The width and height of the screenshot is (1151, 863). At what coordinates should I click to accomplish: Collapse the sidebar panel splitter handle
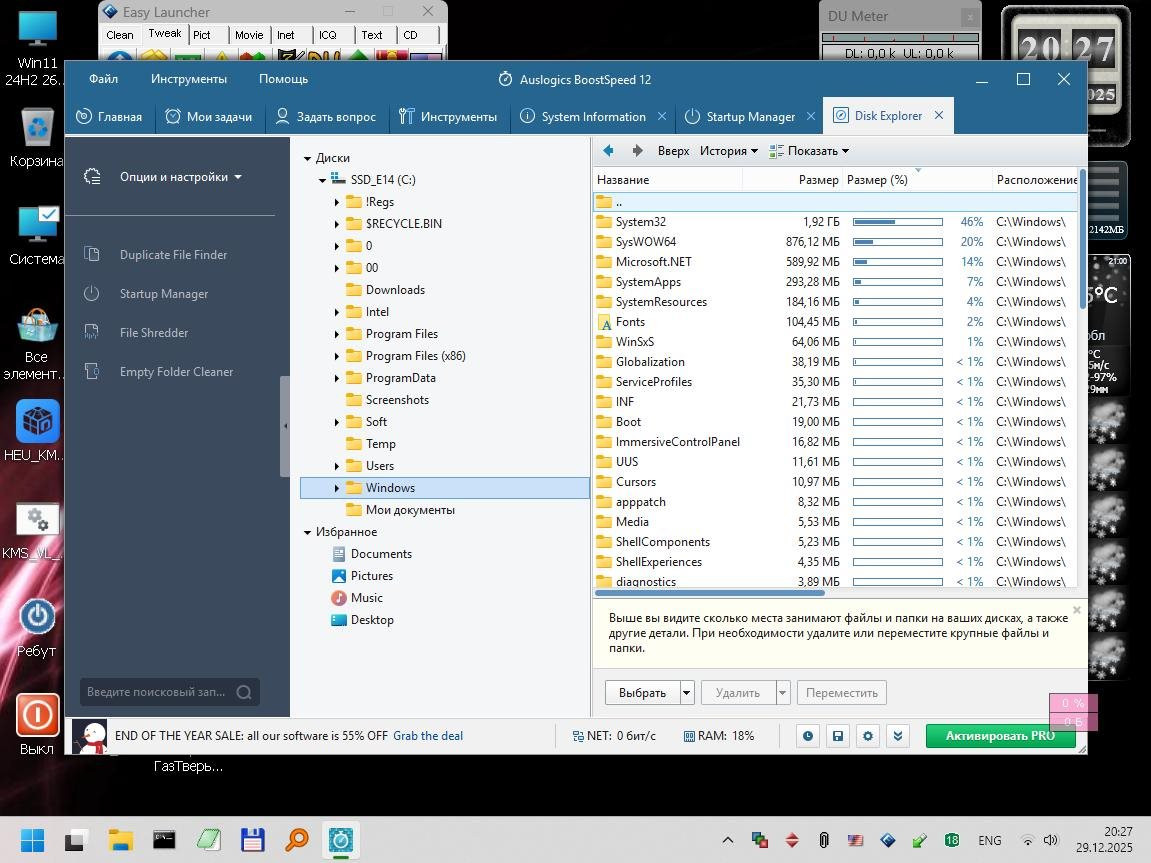(285, 426)
